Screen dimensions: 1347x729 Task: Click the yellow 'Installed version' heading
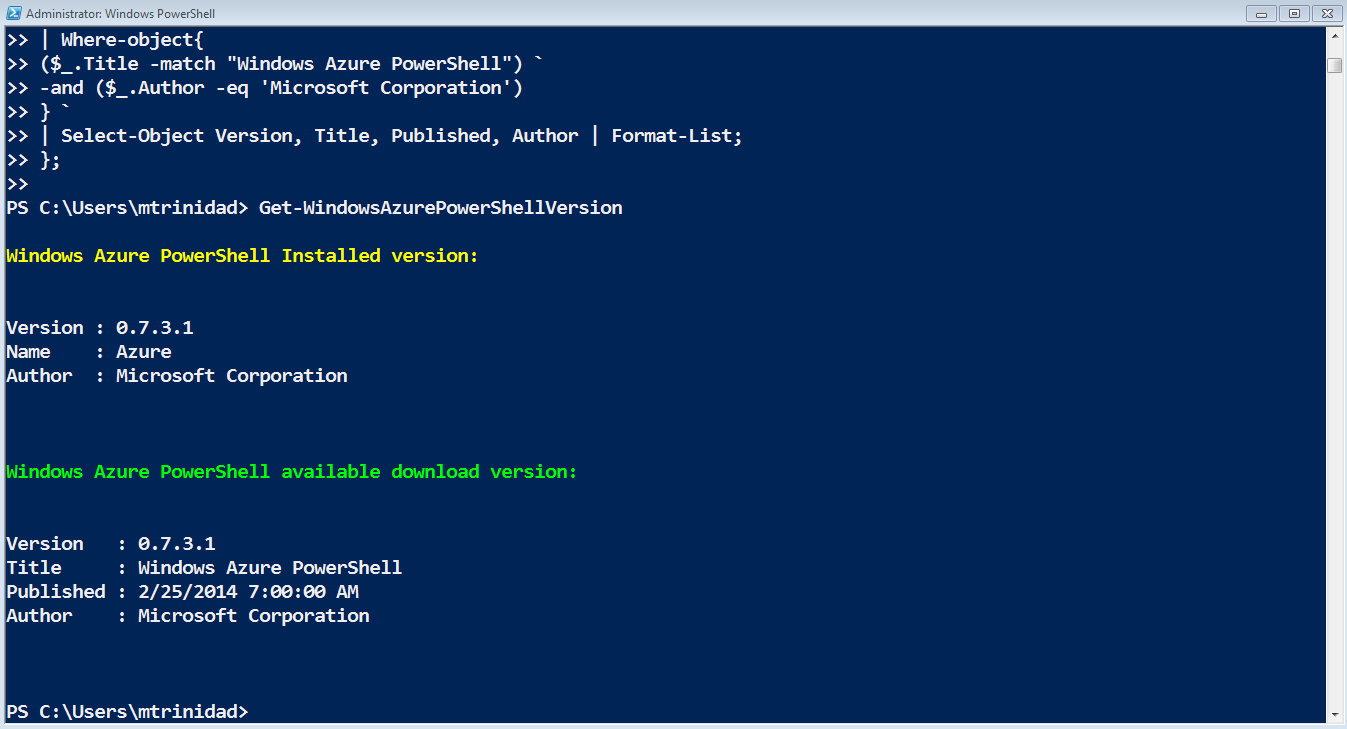pos(243,256)
